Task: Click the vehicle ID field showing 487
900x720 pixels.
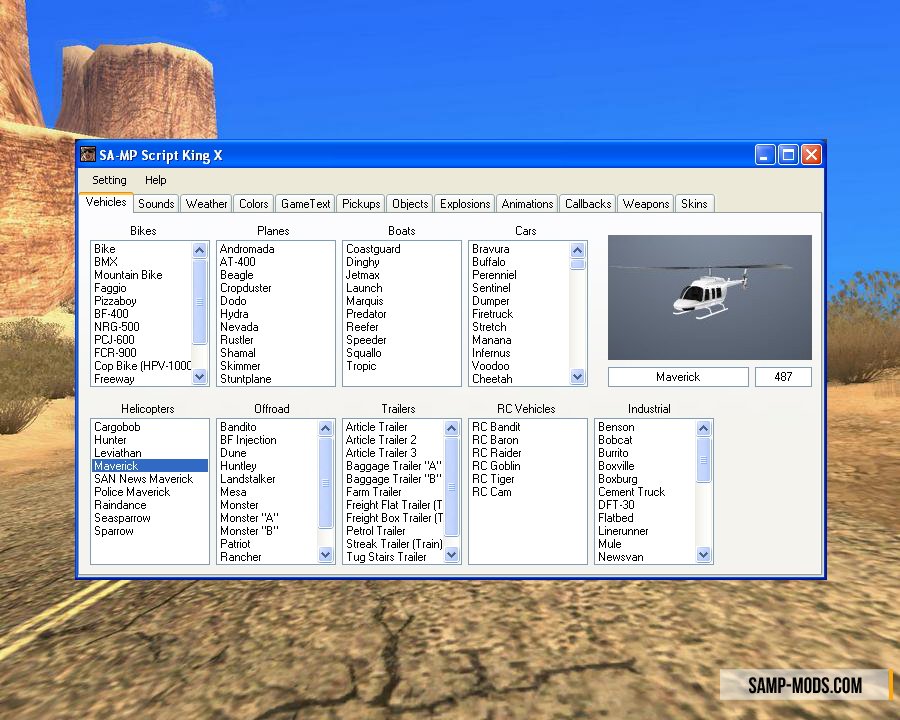Action: coord(783,377)
